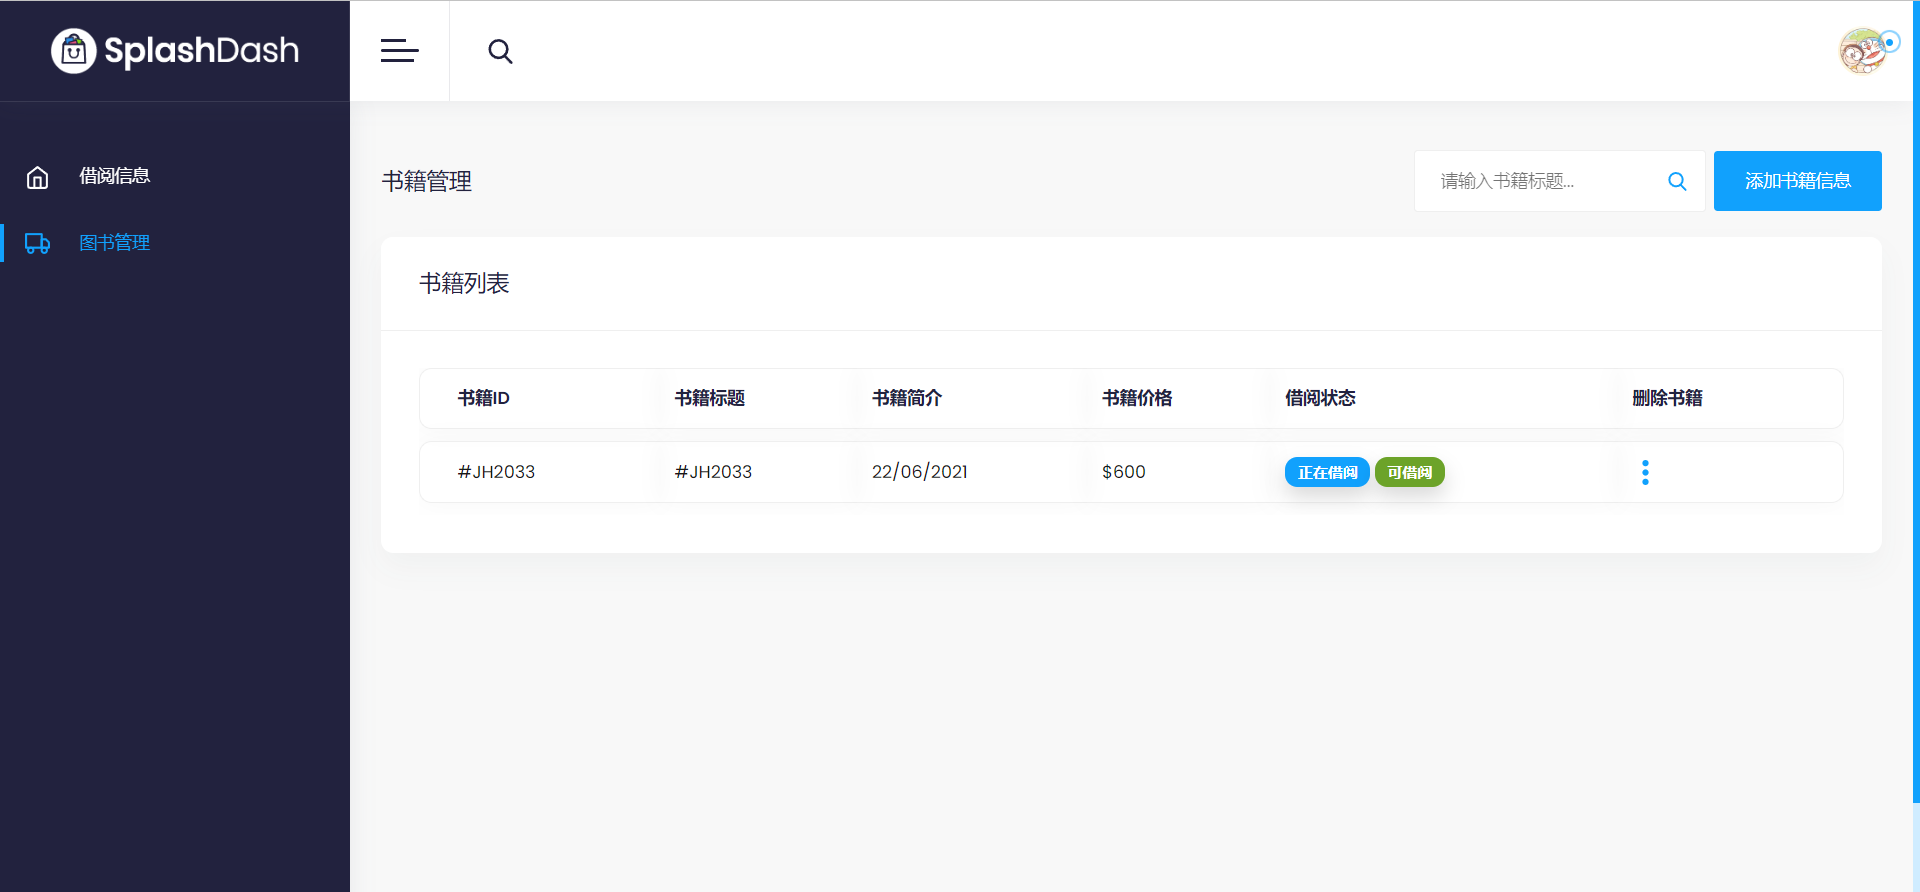Click the 正在借阅 status badge

(x=1327, y=472)
